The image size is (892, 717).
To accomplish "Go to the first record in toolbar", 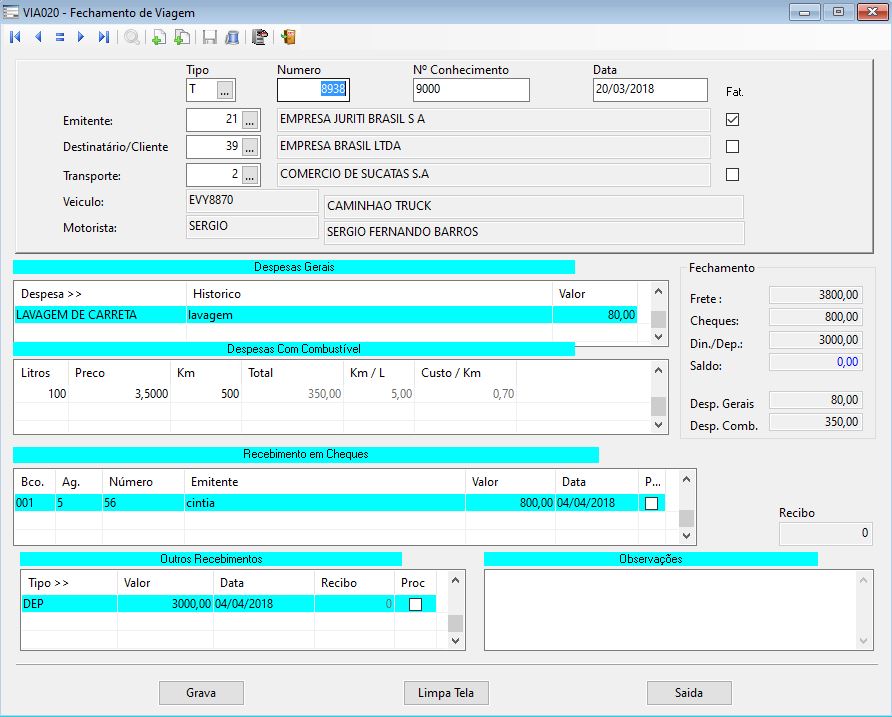I will click(15, 37).
